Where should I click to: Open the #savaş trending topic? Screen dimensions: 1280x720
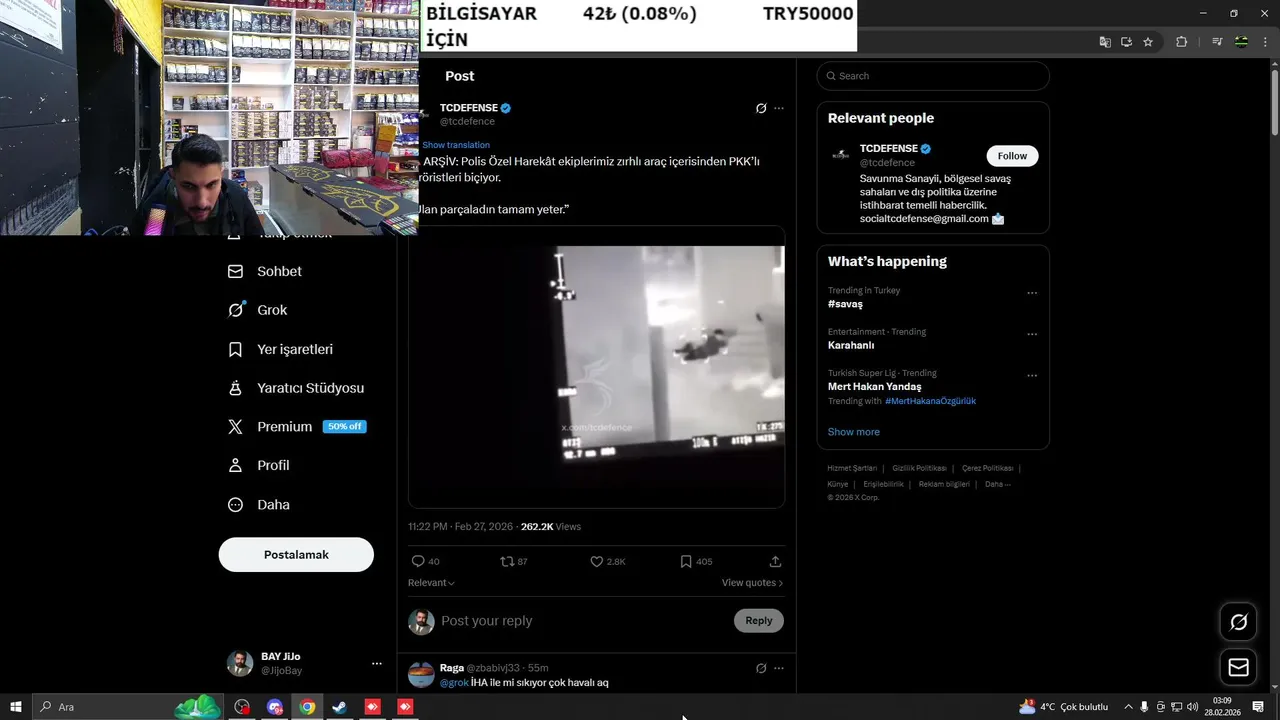point(845,304)
